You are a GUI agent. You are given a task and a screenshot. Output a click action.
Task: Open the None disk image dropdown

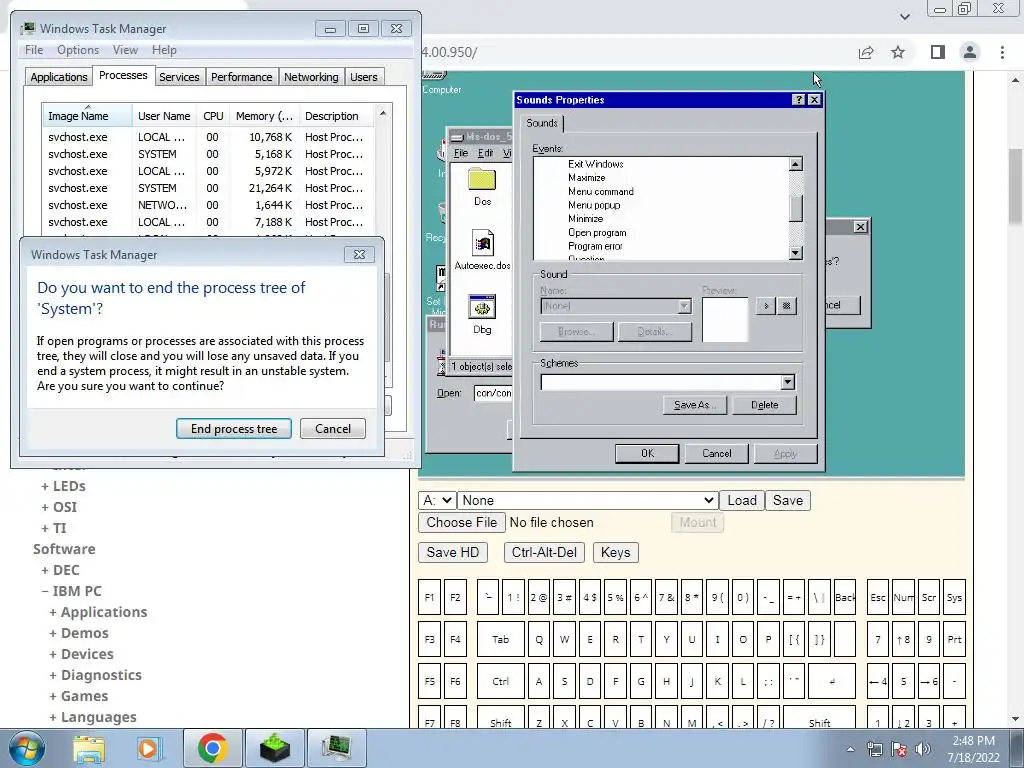(x=588, y=500)
